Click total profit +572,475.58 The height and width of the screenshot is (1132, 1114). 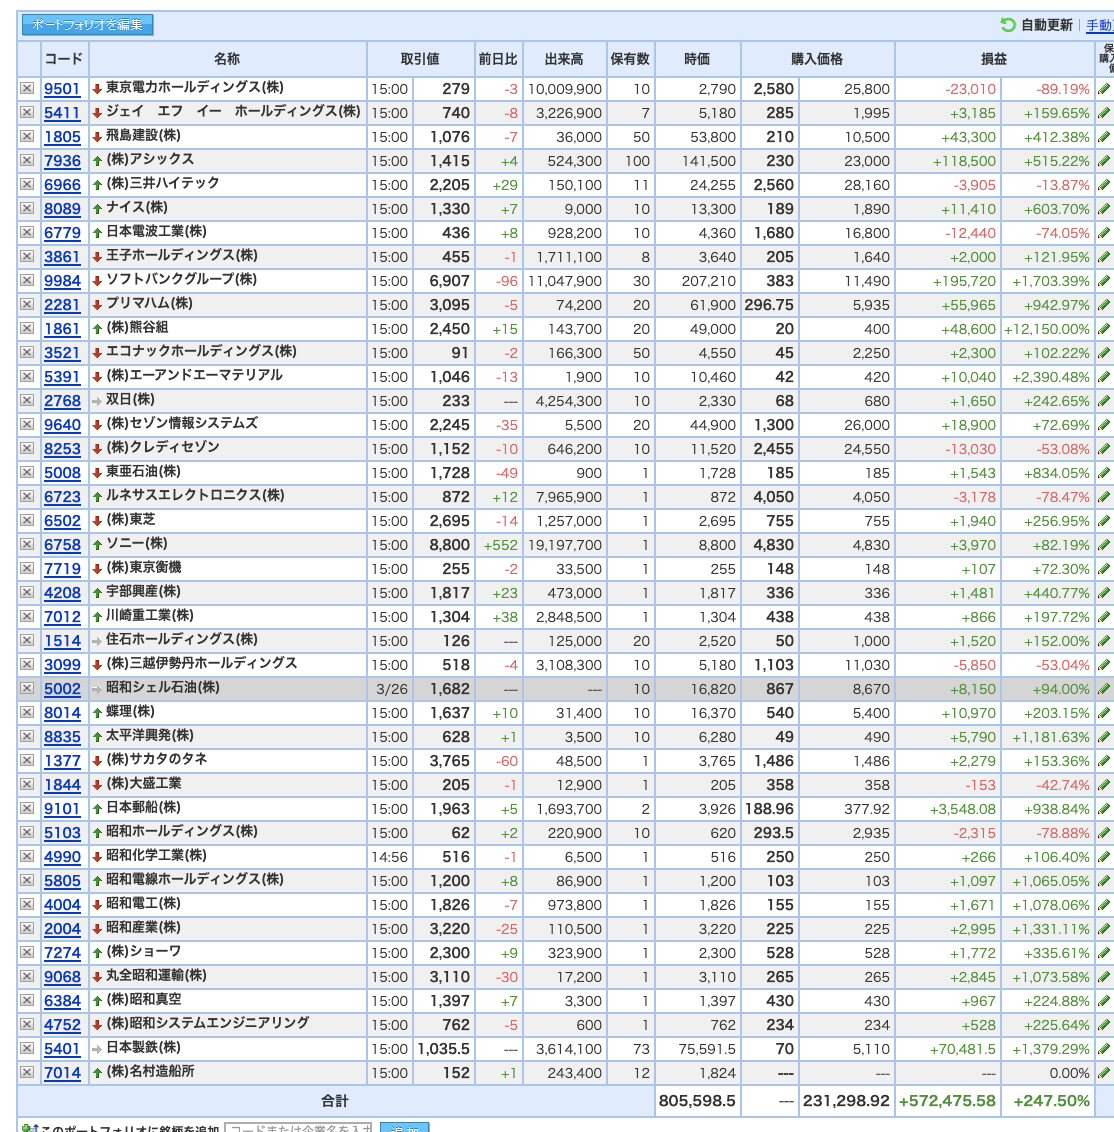click(x=947, y=1101)
